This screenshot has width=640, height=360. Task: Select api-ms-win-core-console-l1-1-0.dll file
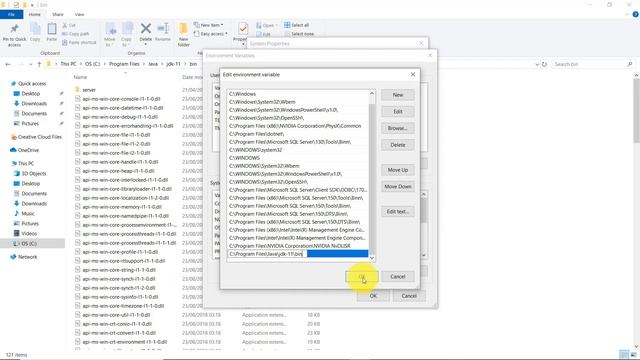pyautogui.click(x=121, y=99)
